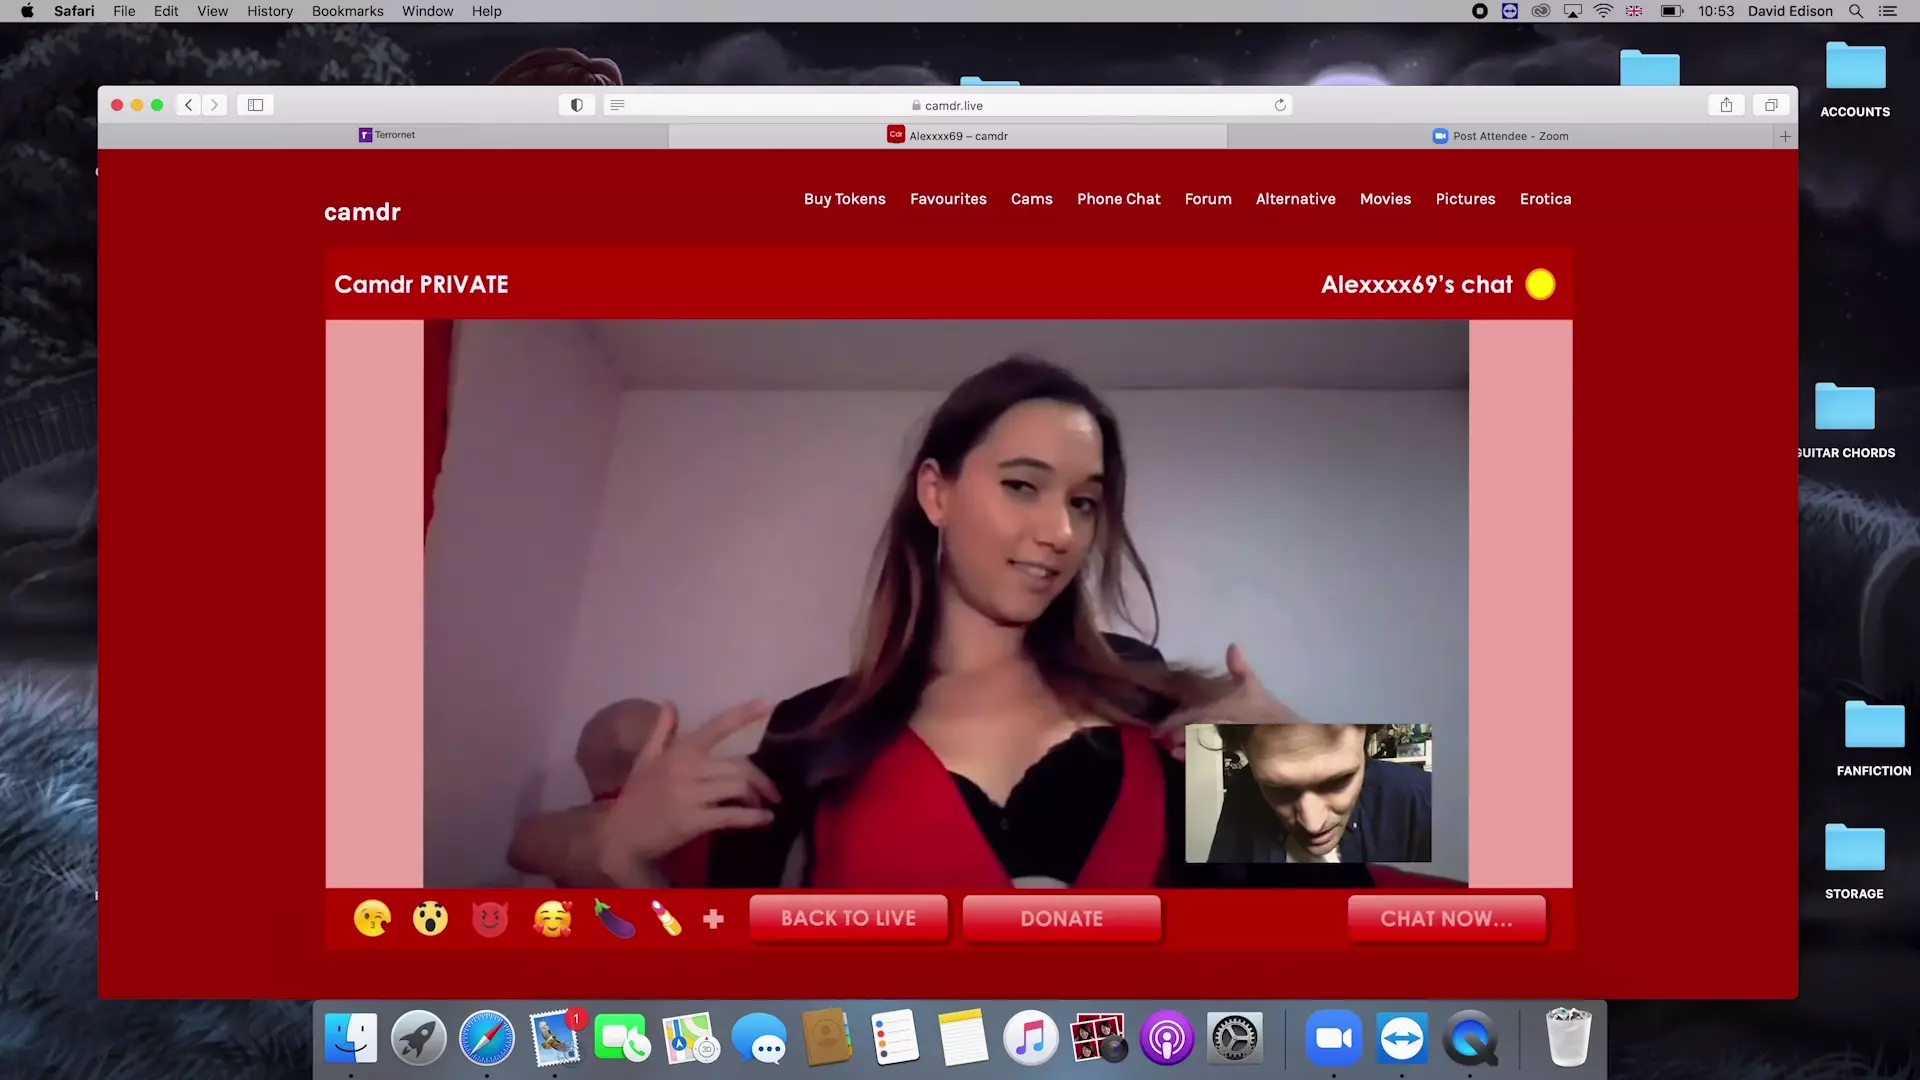Reload the page with the refresh icon
The height and width of the screenshot is (1080, 1920).
pyautogui.click(x=1280, y=105)
